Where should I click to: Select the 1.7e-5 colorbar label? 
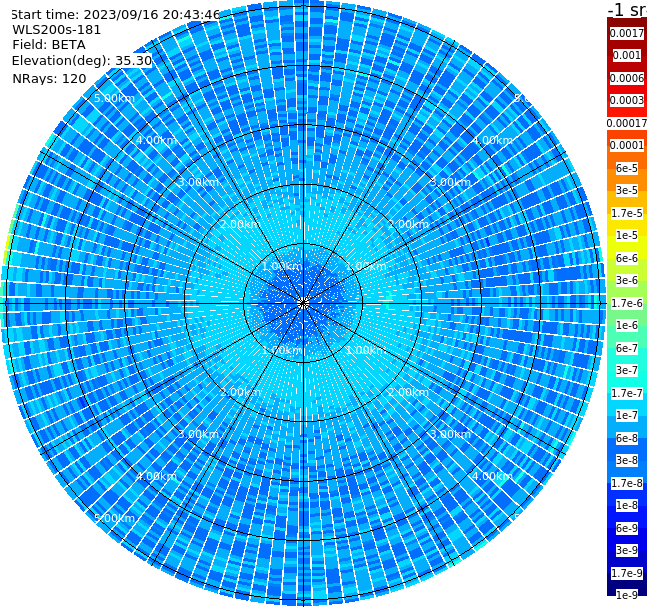pyautogui.click(x=627, y=213)
